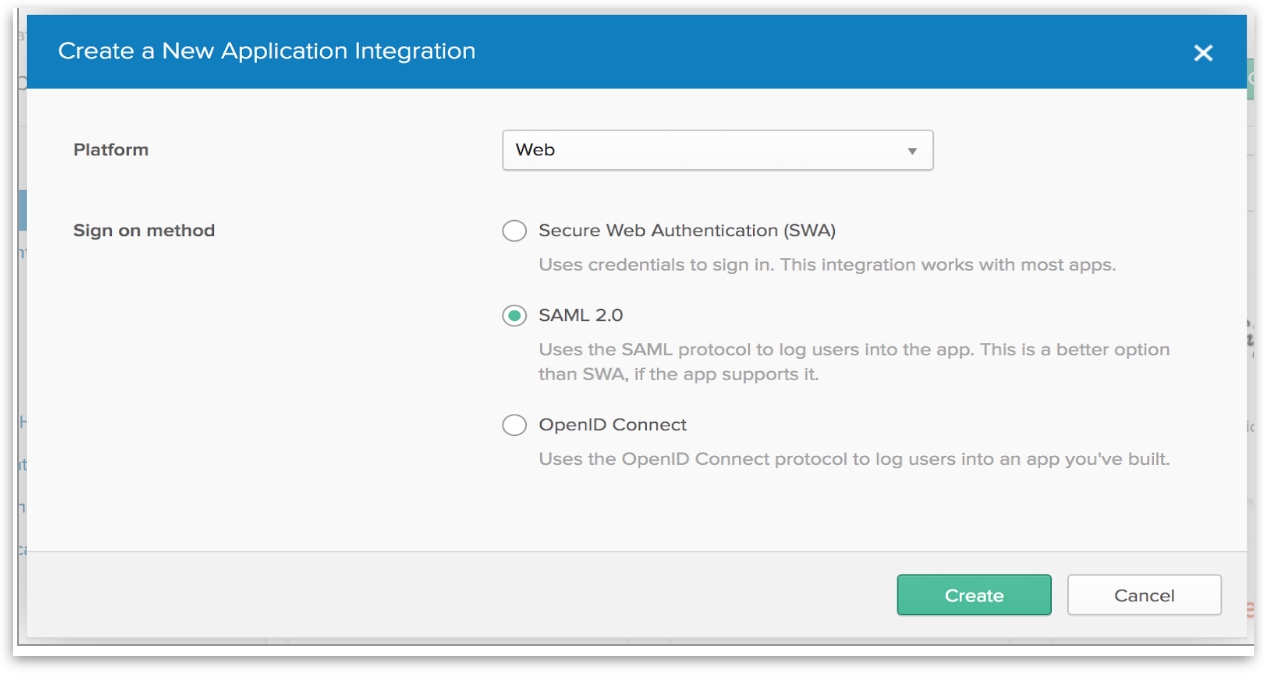Image resolution: width=1267 pixels, height=675 pixels.
Task: Select the Secure Web Authentication radio button
Action: [x=514, y=231]
